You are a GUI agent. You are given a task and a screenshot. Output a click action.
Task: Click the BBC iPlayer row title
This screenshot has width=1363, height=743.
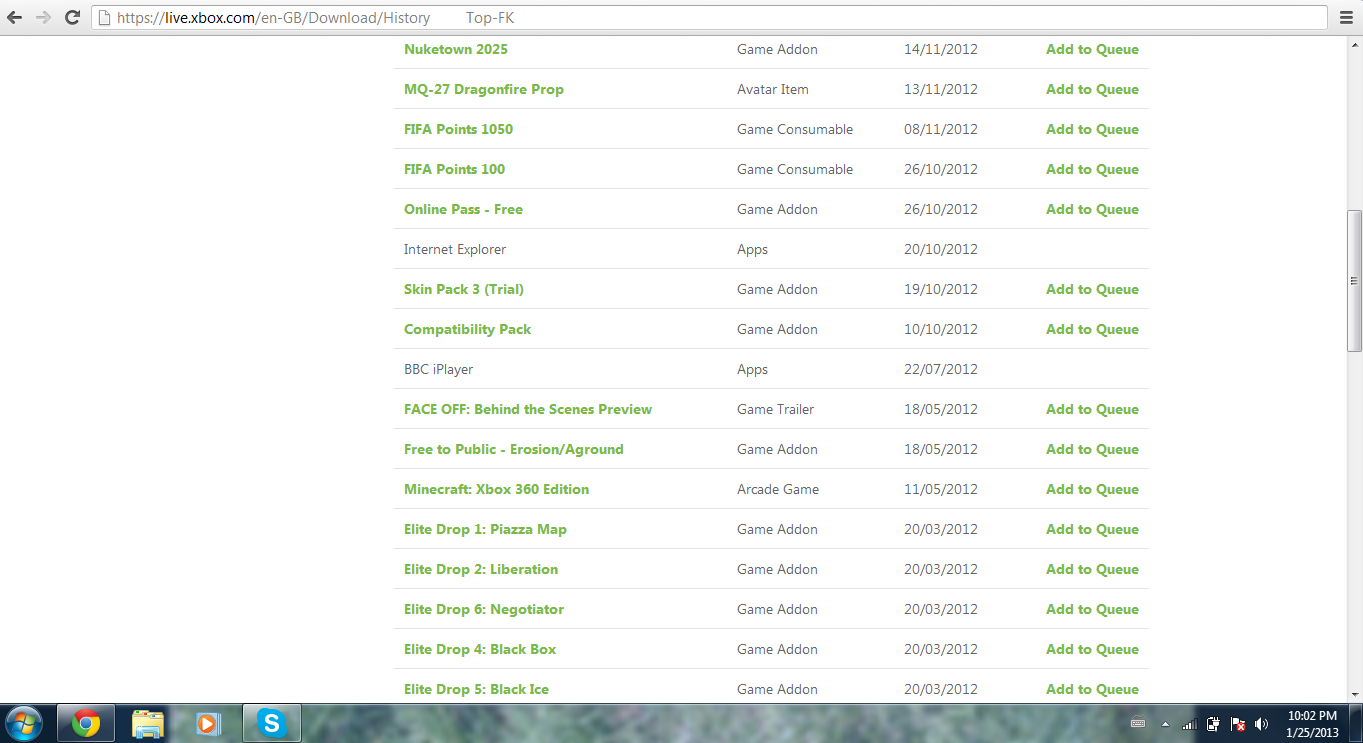click(x=438, y=369)
